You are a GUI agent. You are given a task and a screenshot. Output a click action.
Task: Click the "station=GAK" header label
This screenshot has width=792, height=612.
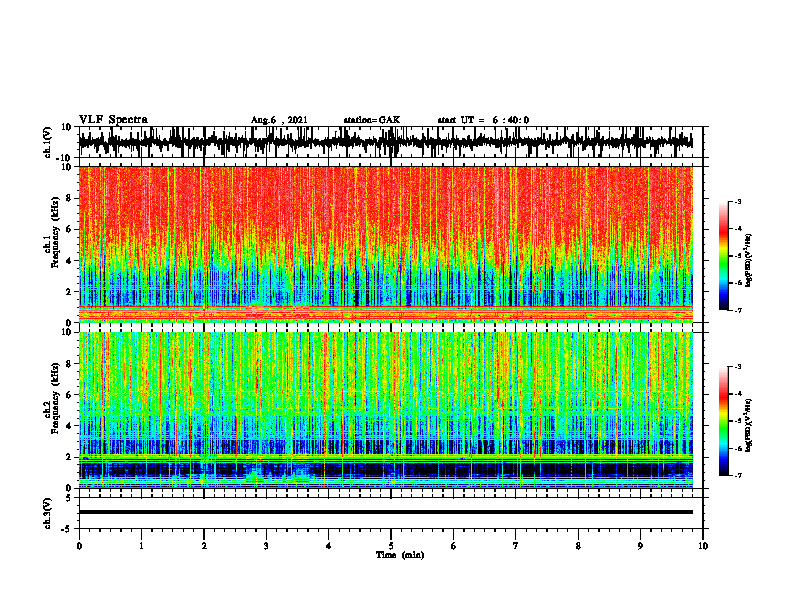click(x=372, y=120)
